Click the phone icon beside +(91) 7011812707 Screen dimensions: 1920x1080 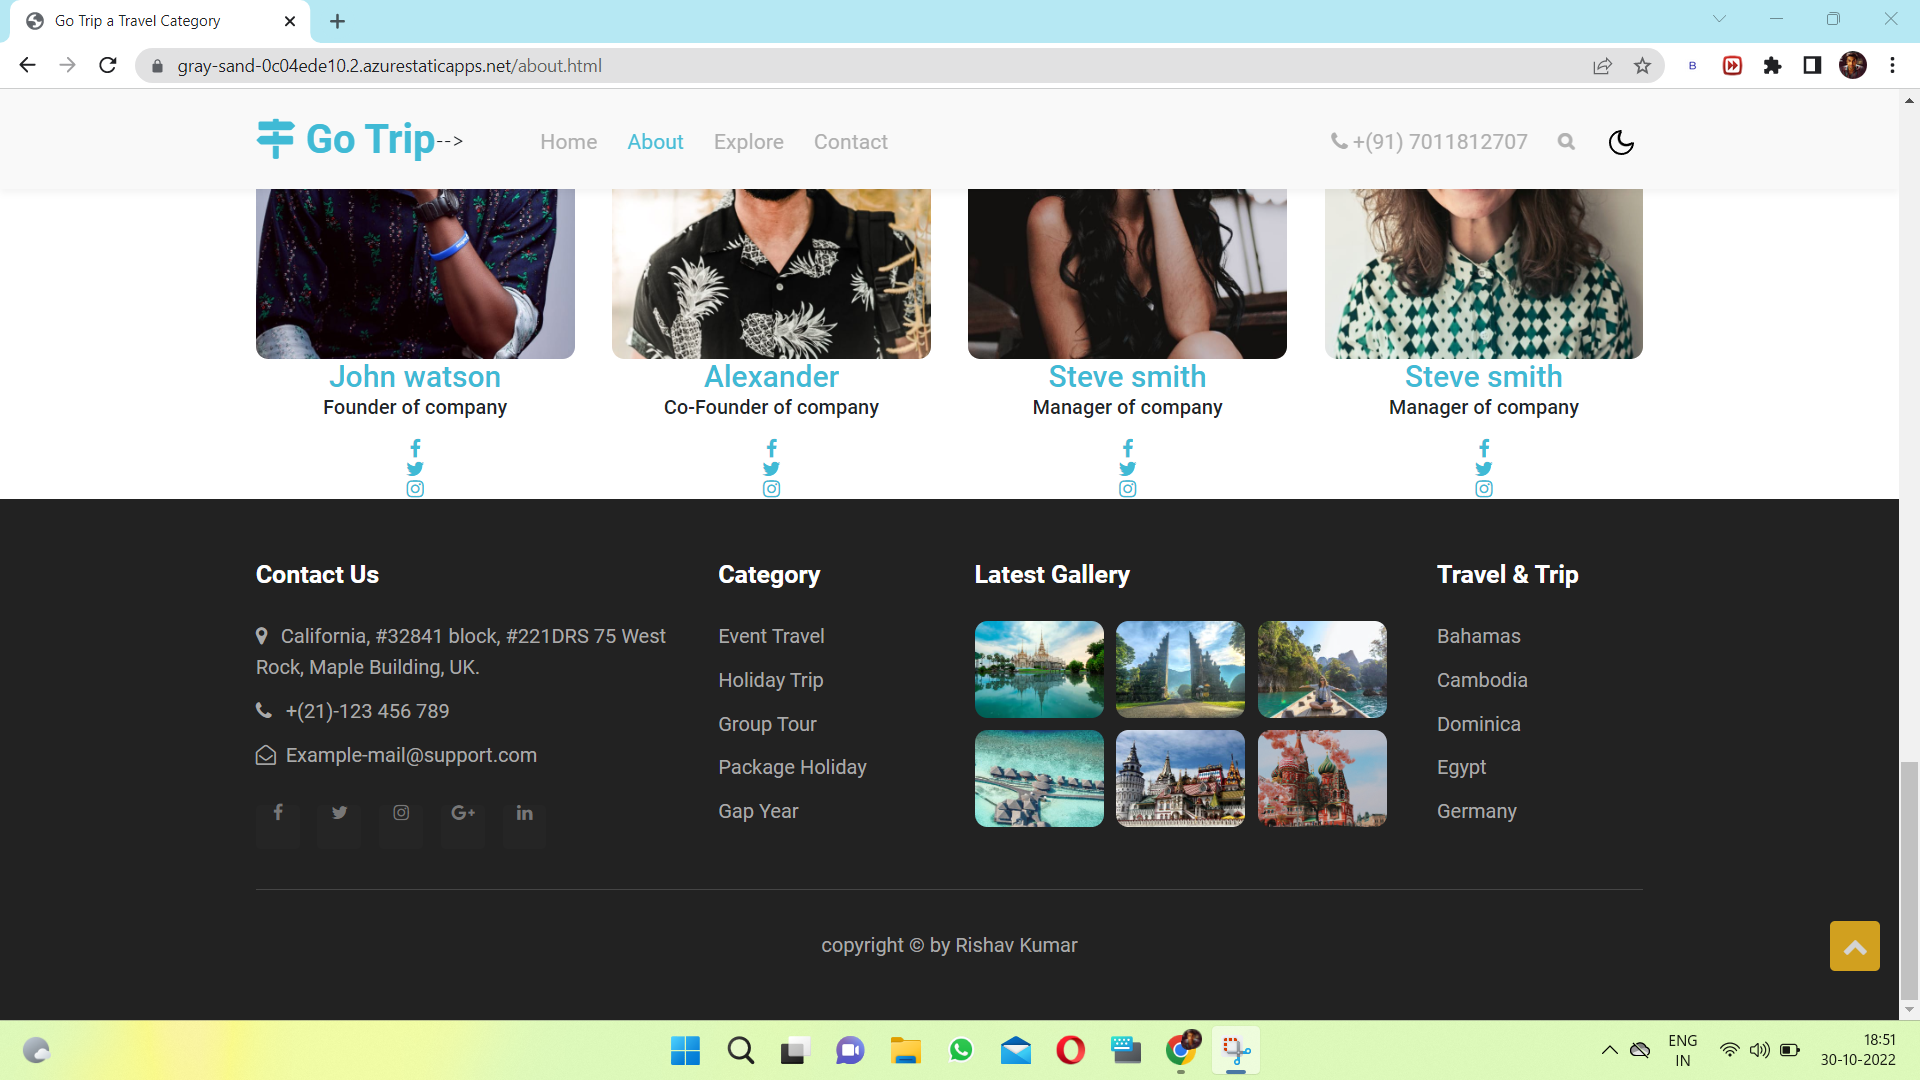pyautogui.click(x=1338, y=141)
